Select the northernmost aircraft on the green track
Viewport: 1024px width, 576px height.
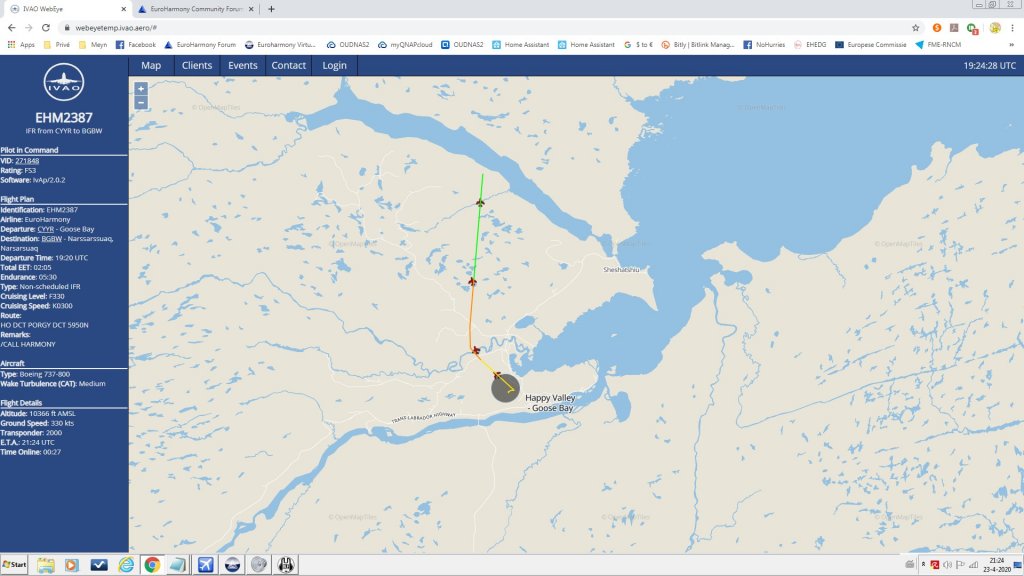[481, 203]
